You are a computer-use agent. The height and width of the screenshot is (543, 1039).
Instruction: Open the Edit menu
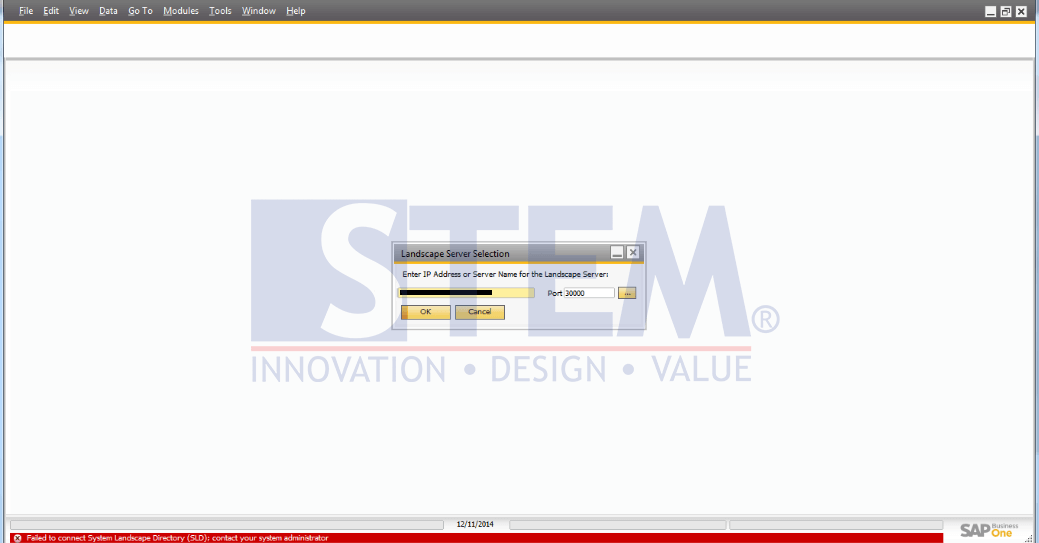51,11
